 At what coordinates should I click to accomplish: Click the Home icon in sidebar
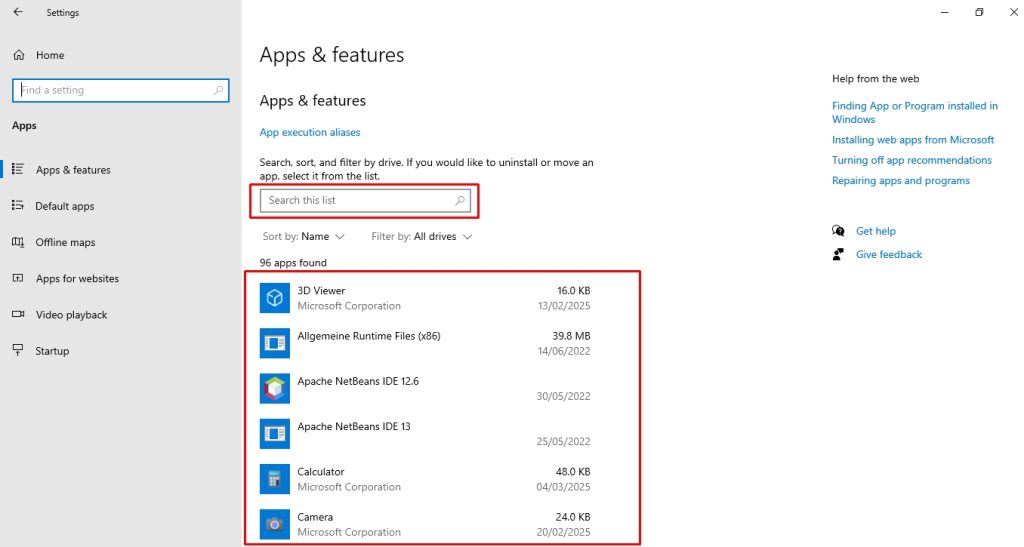[x=19, y=55]
